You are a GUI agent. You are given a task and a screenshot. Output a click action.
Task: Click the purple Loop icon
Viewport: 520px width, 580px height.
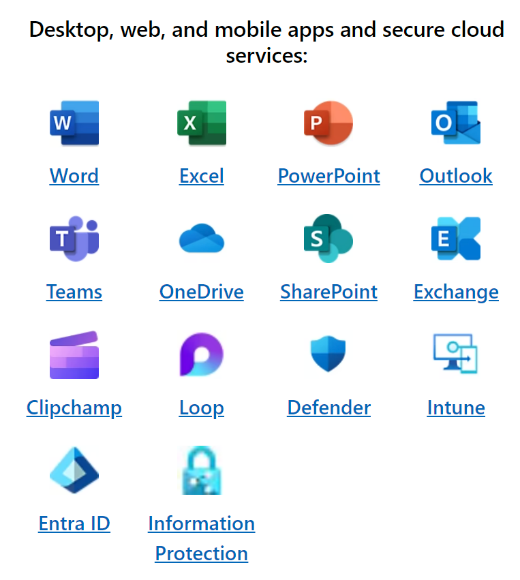click(x=202, y=354)
